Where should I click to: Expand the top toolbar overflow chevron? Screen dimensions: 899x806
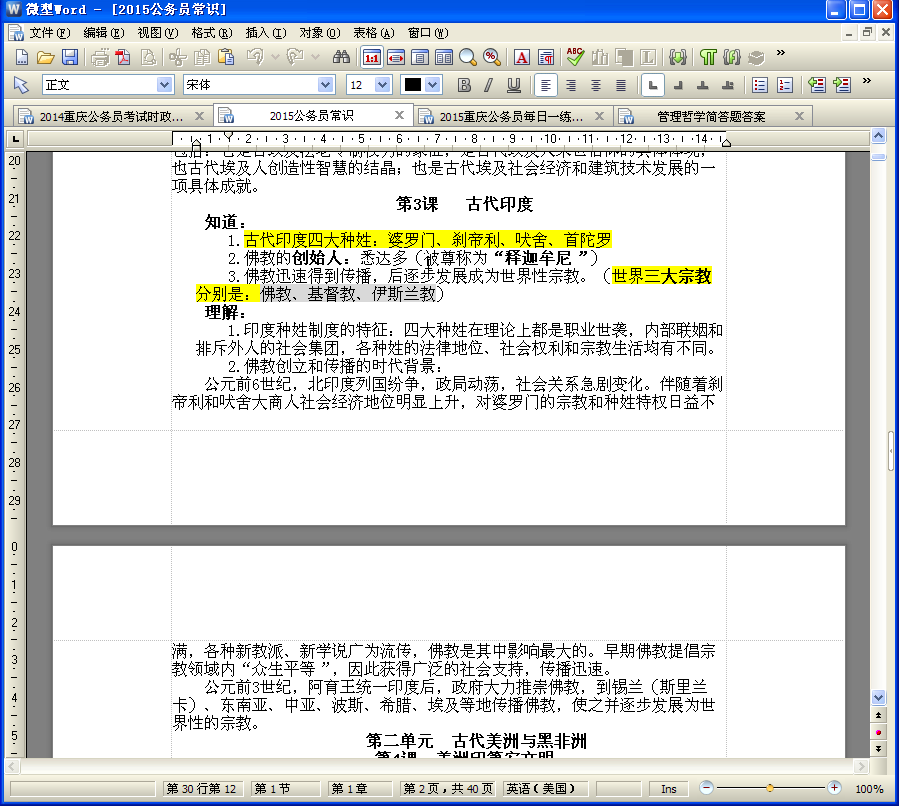(780, 53)
